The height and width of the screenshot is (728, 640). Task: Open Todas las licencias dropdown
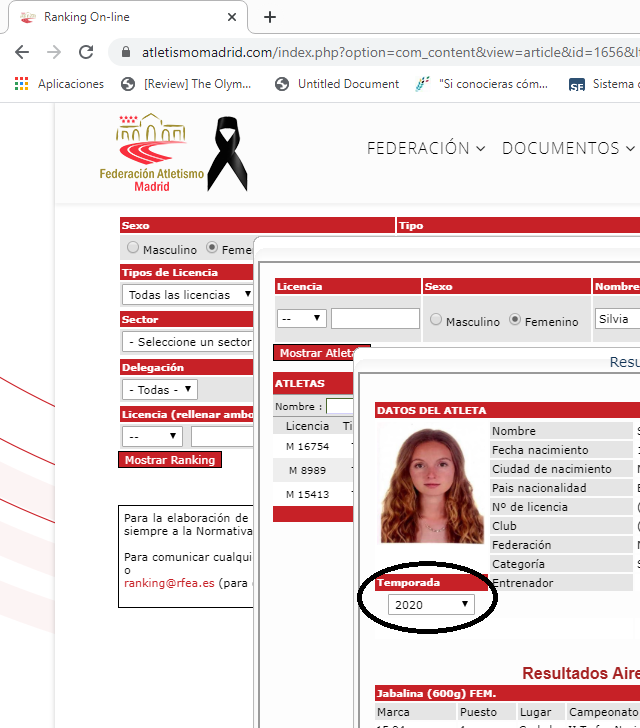(188, 295)
